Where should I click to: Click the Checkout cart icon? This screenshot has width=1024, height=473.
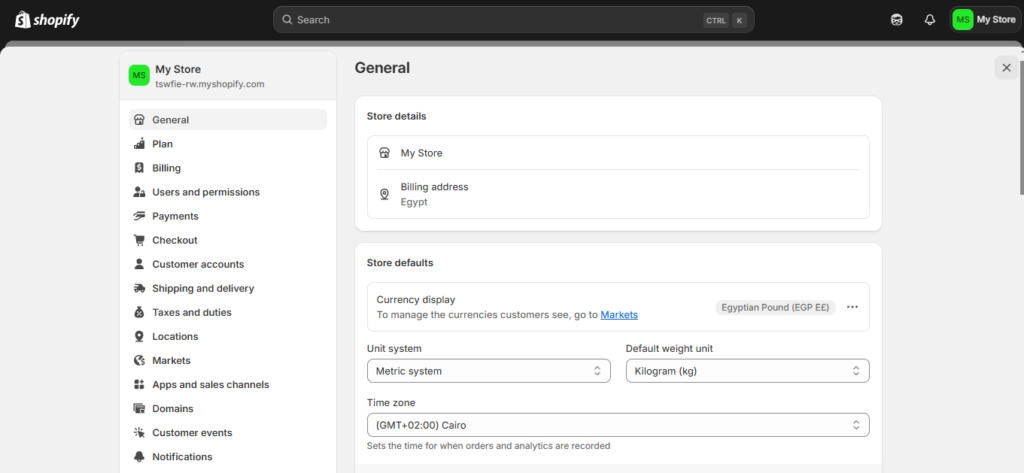[139, 240]
